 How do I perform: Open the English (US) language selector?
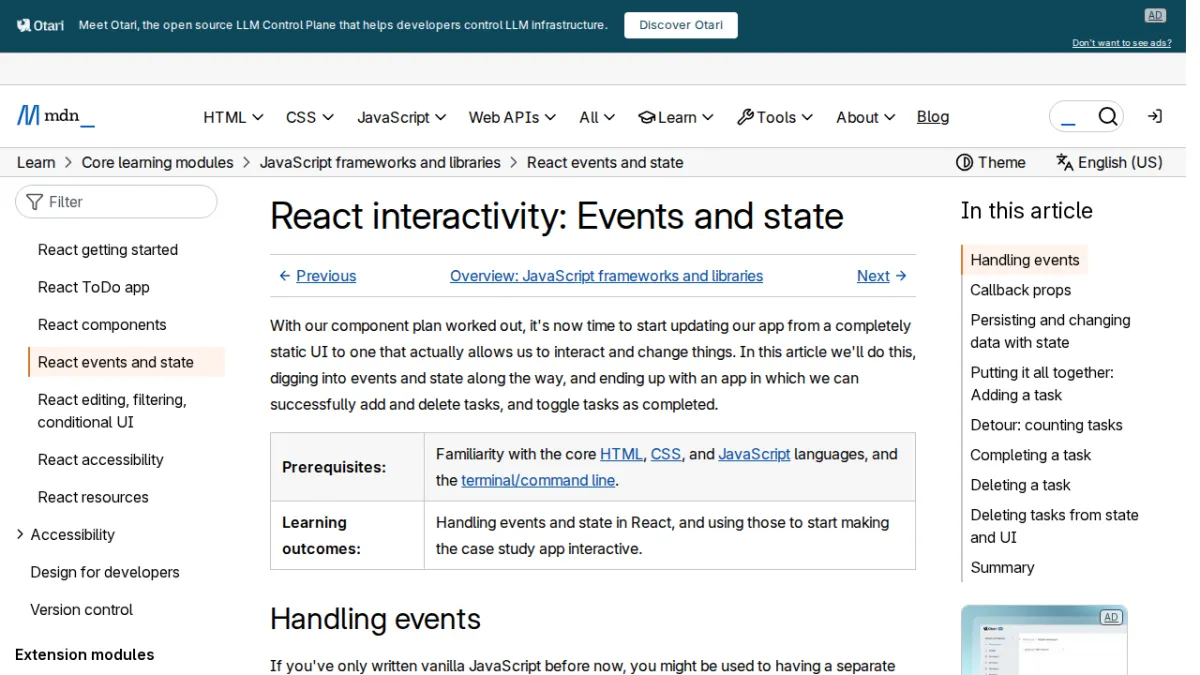[1109, 162]
